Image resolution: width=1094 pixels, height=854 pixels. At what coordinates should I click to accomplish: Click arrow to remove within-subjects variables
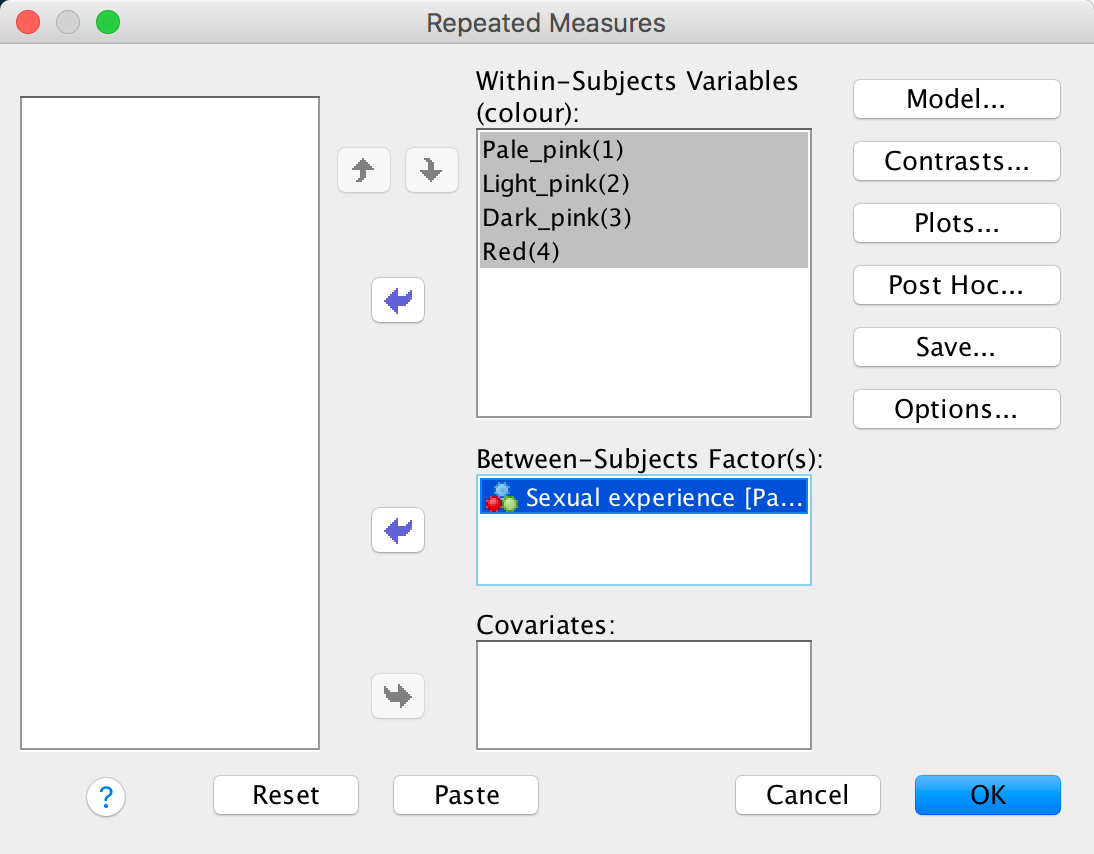(x=398, y=300)
